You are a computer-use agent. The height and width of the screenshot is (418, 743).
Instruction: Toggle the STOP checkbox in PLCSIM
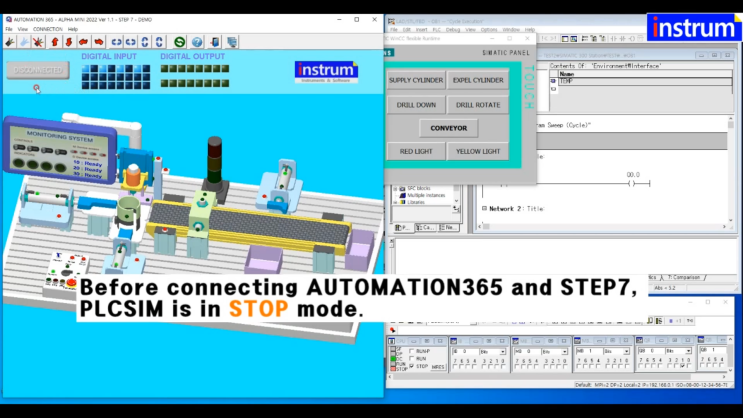tap(412, 366)
